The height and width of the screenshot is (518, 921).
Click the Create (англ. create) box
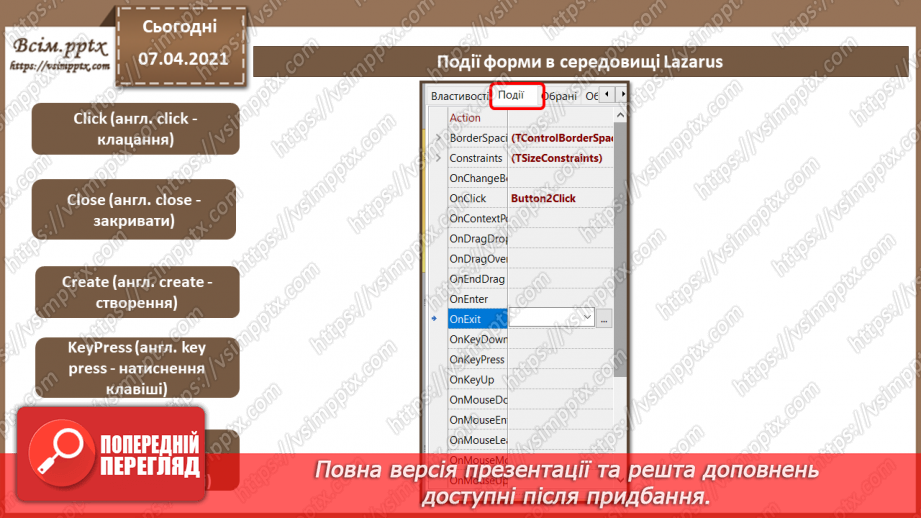click(x=137, y=292)
